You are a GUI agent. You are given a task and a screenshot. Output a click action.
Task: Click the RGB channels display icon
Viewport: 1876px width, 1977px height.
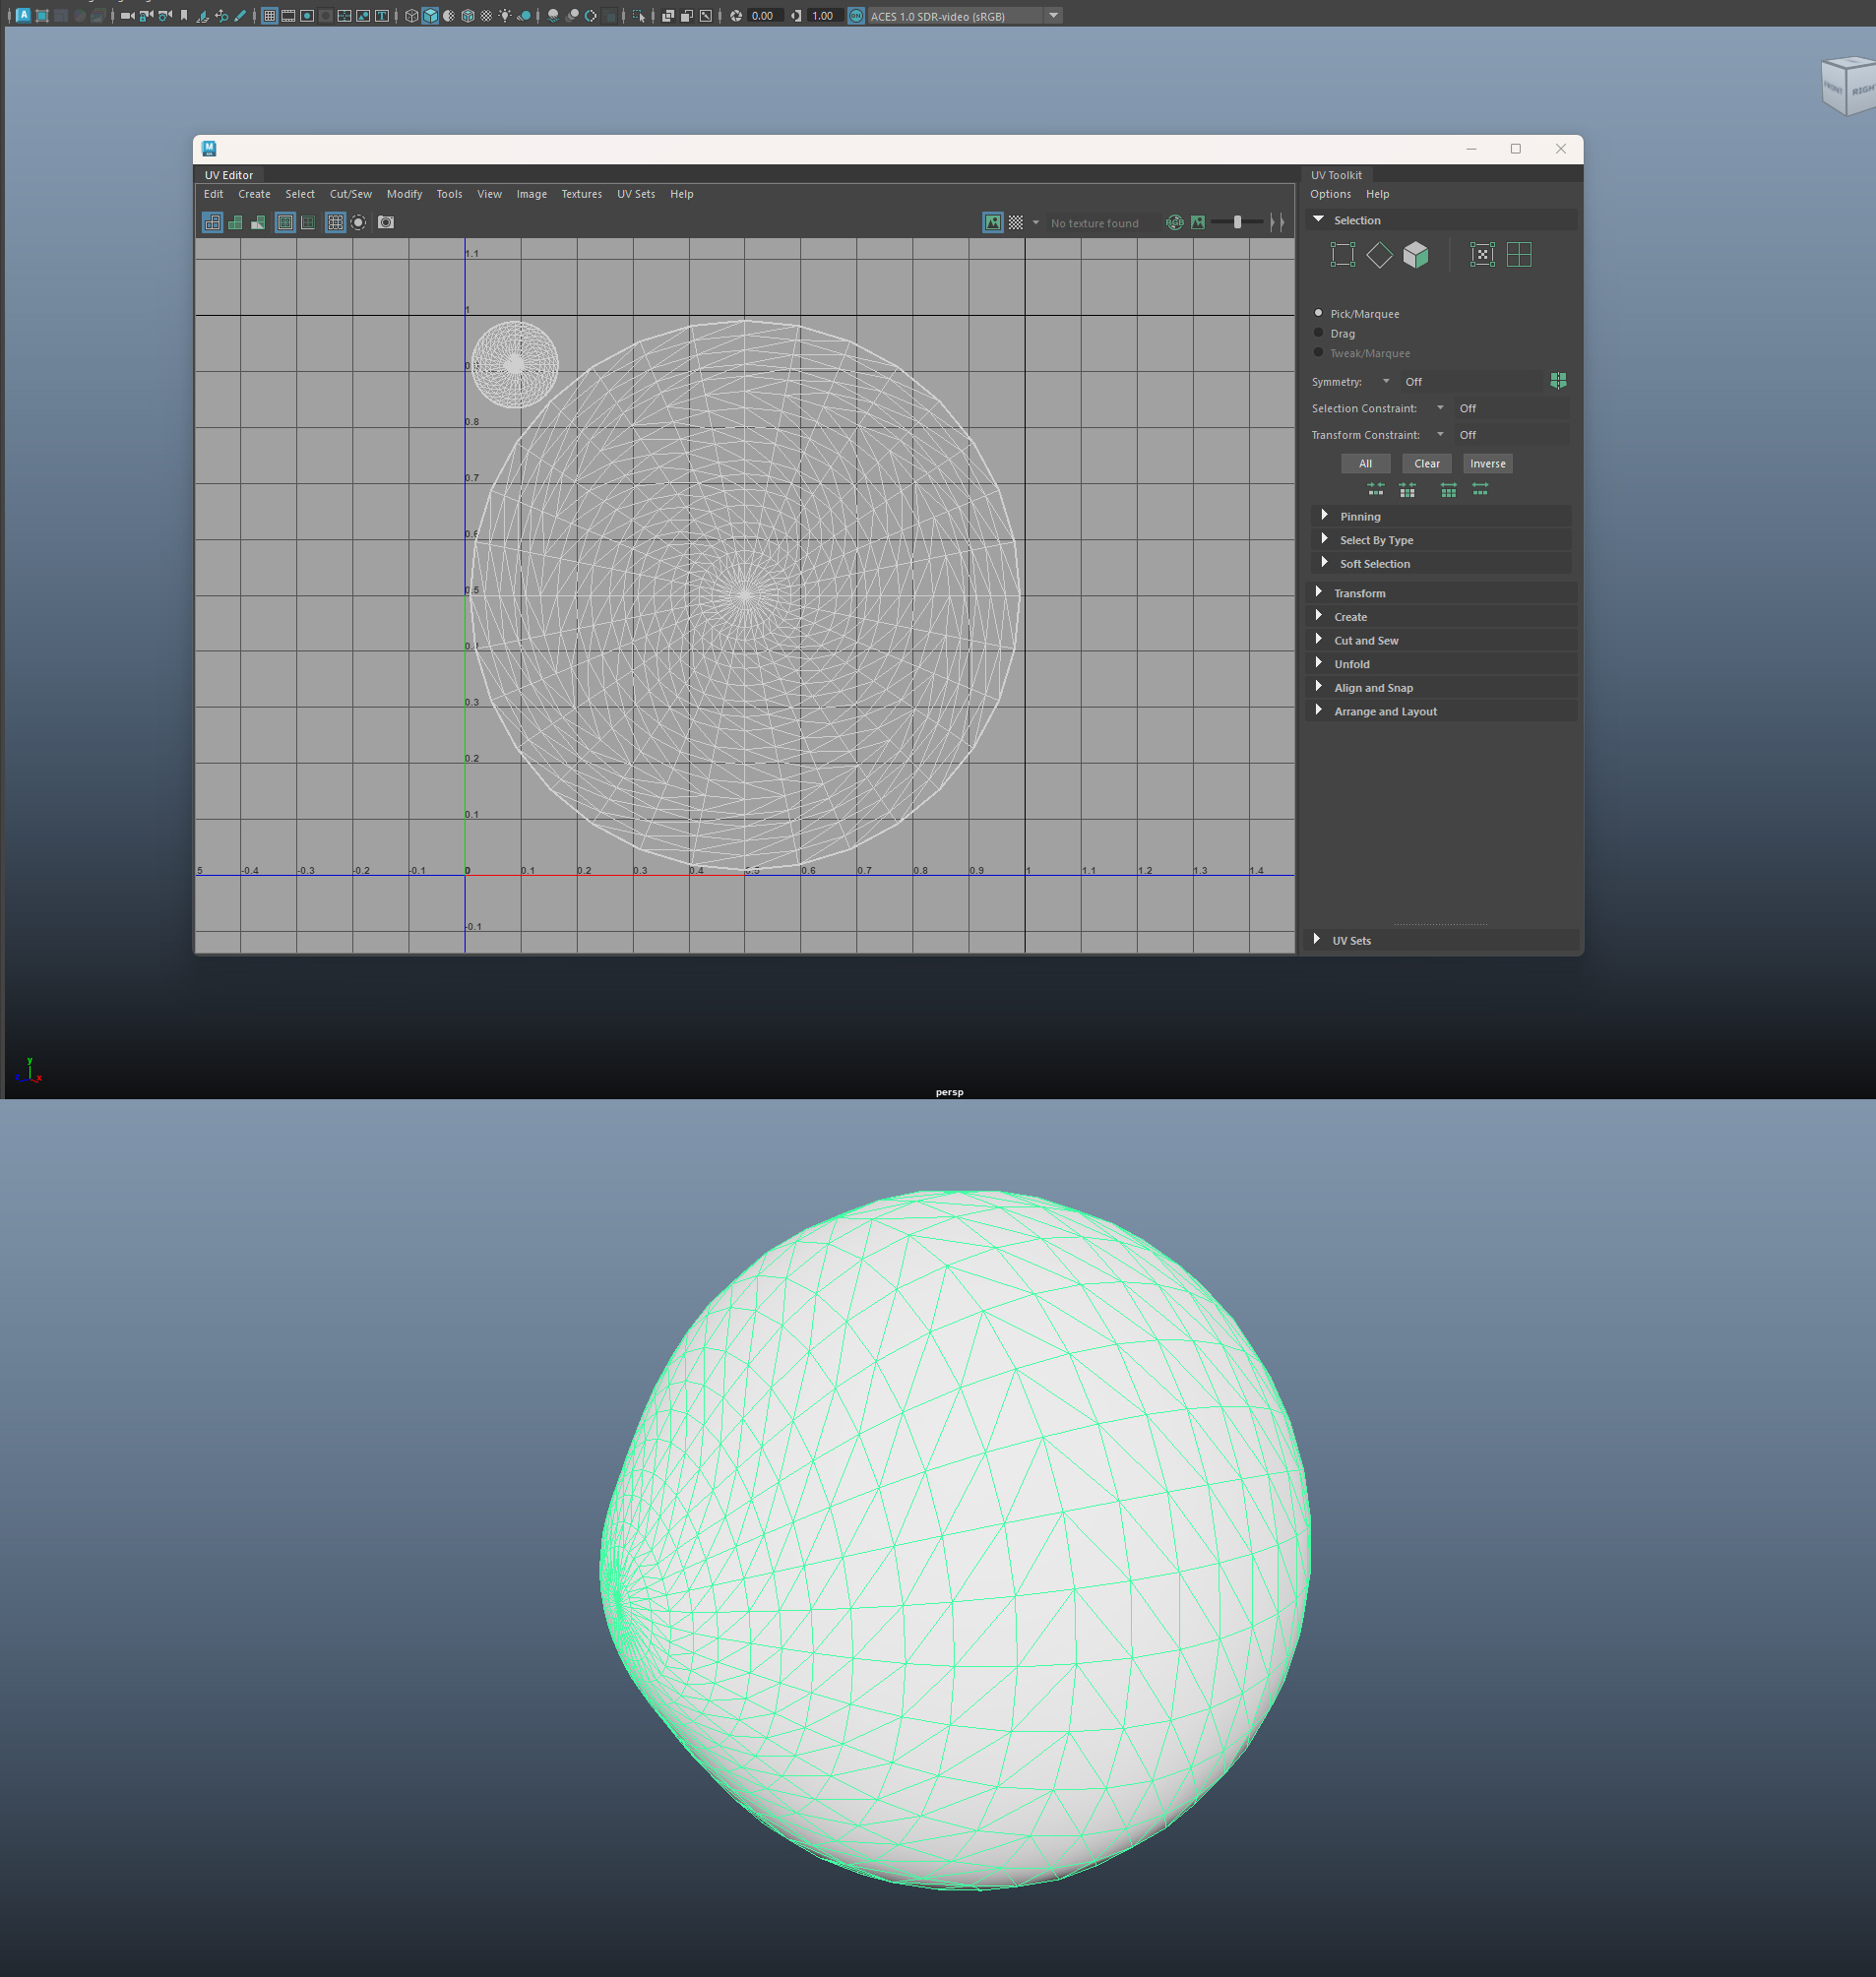(x=1175, y=222)
